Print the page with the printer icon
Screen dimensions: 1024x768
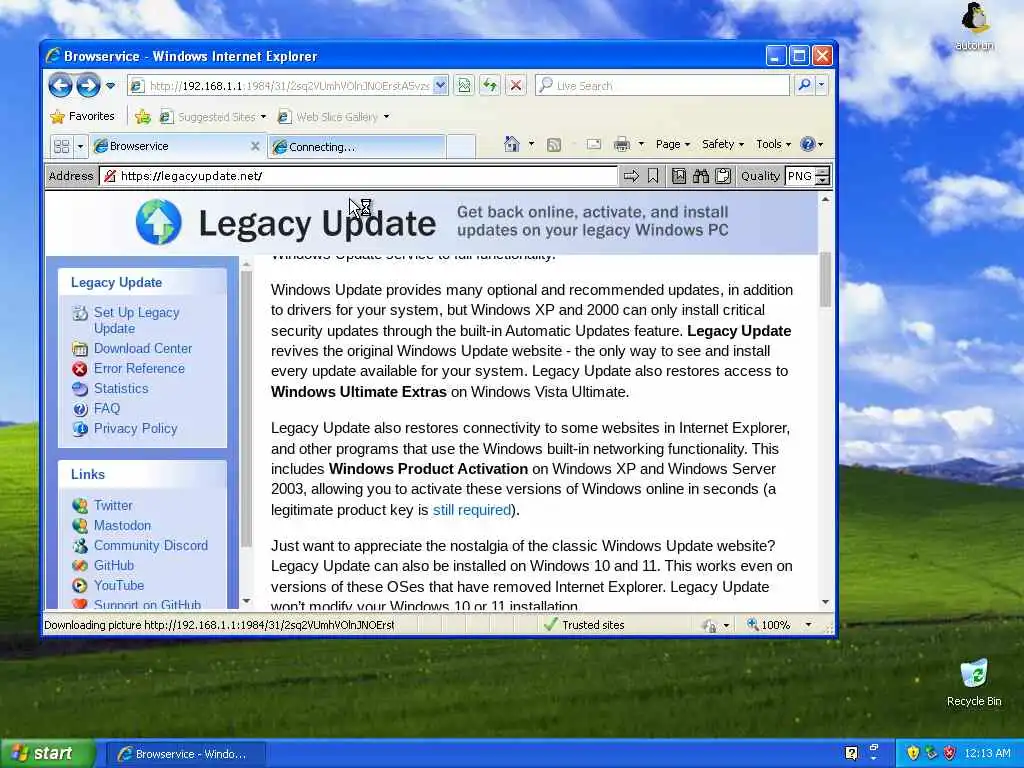click(x=622, y=144)
